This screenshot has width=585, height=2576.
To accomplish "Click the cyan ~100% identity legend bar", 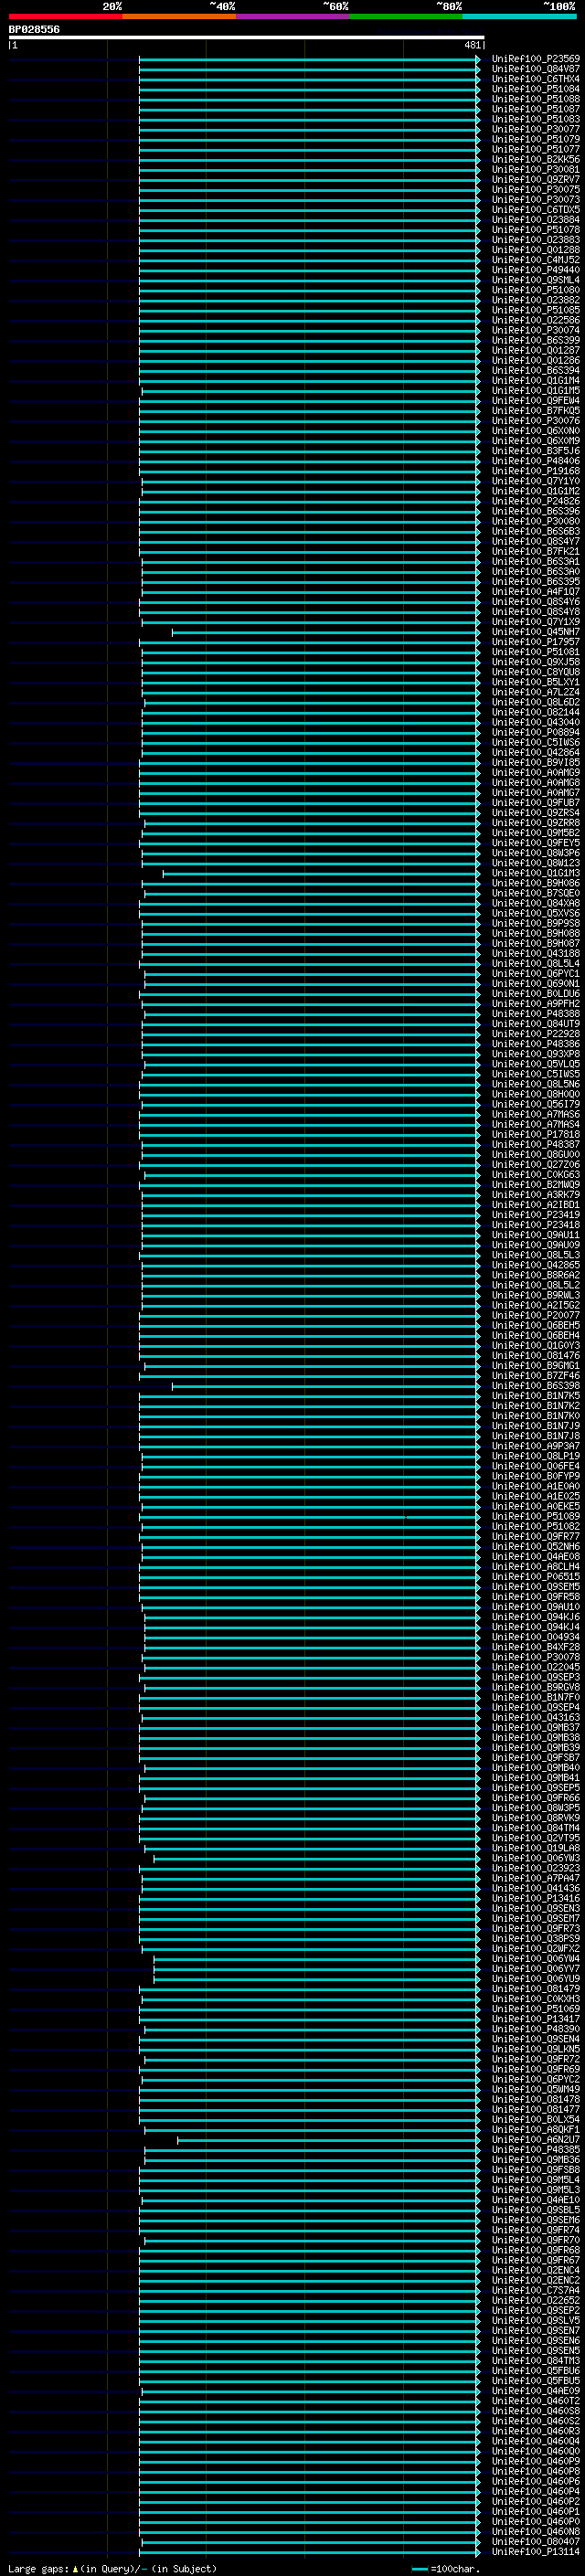I will point(519,16).
